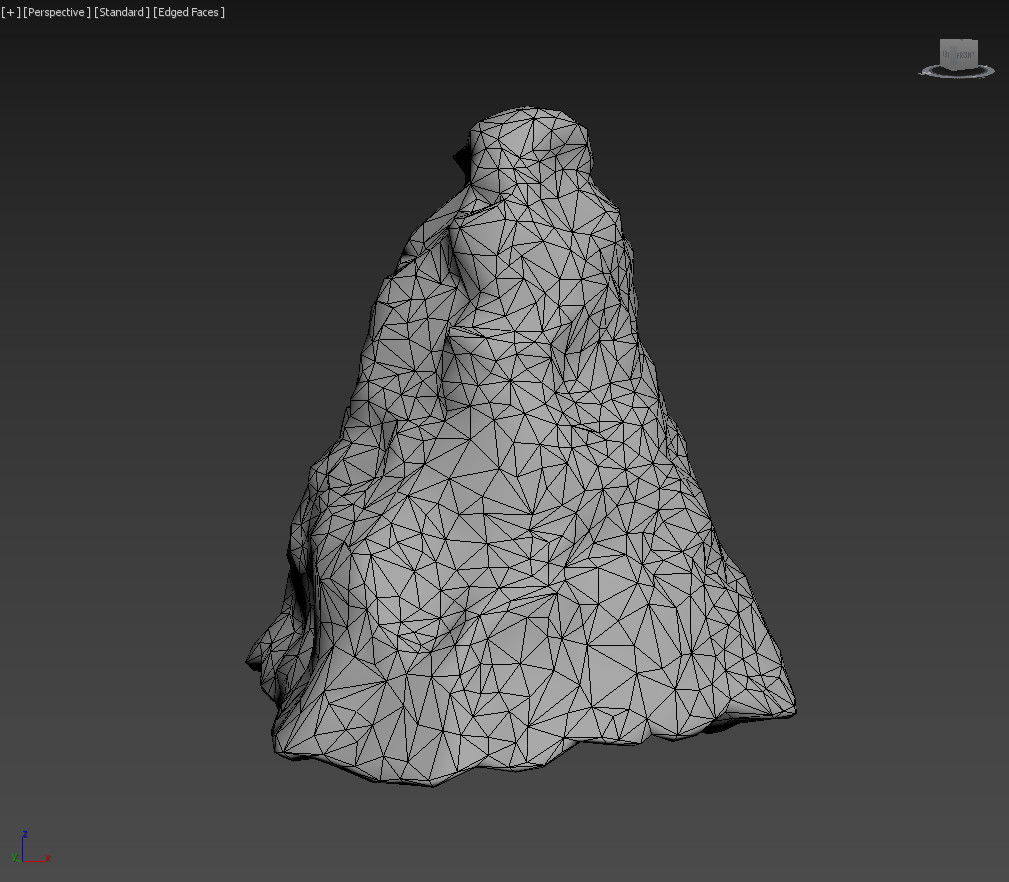This screenshot has height=882, width=1009.
Task: Click the ViewCube's right edge to orbit
Action: [975, 53]
